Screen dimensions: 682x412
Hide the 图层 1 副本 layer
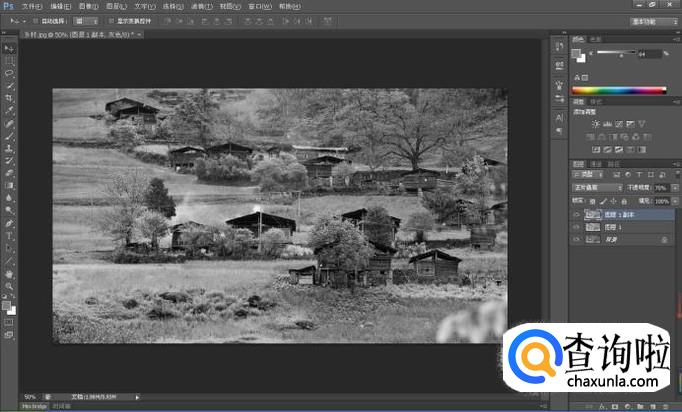pos(577,214)
